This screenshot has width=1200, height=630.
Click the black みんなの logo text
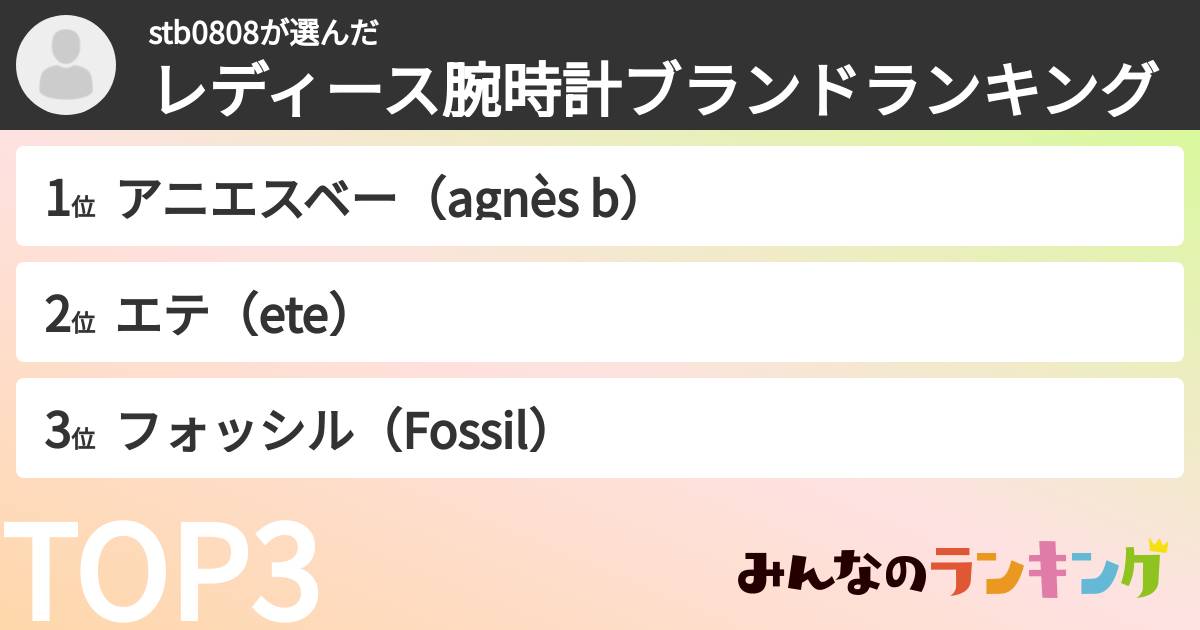click(x=828, y=575)
